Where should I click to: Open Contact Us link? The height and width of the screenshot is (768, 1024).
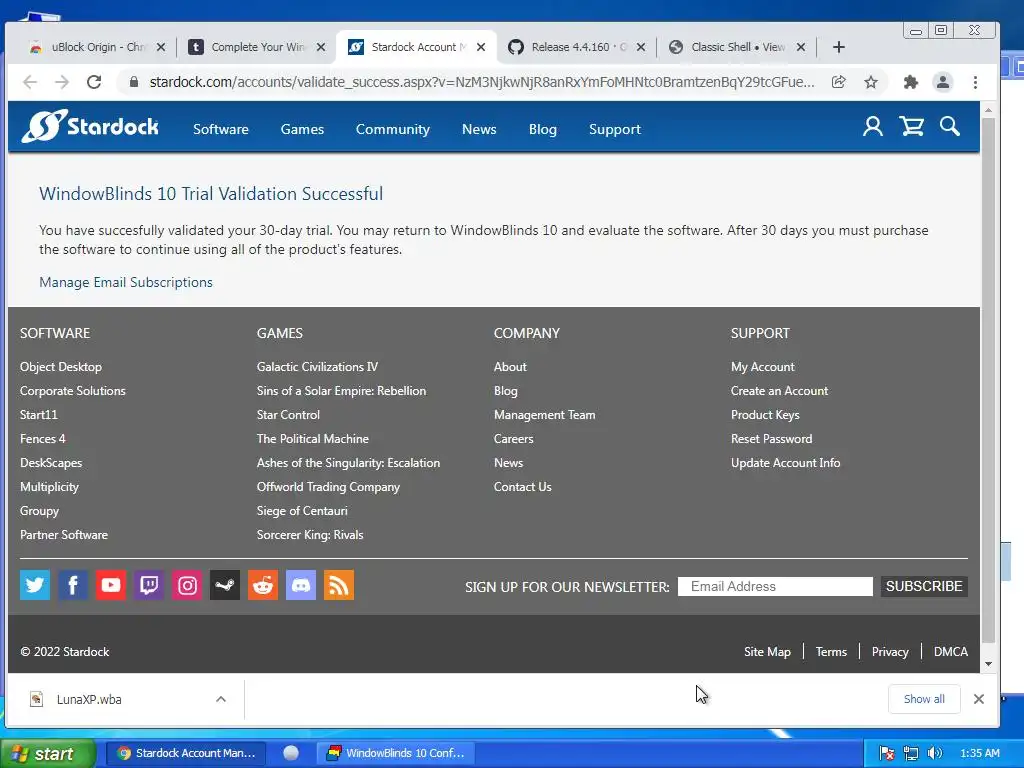[x=522, y=487]
